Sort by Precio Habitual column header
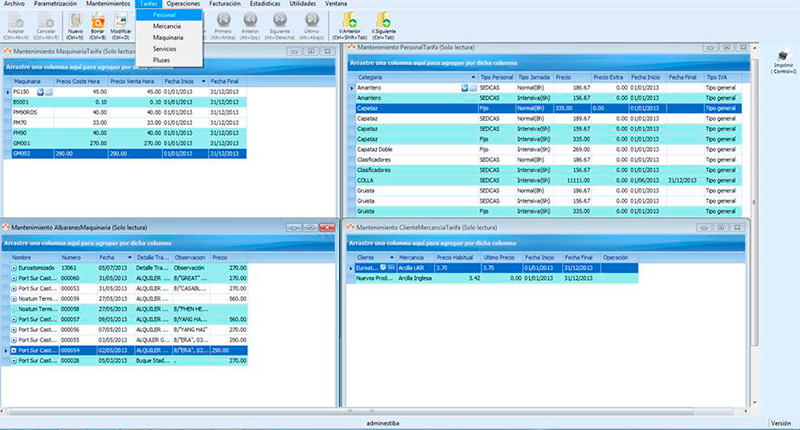Image resolution: width=800 pixels, height=430 pixels. pyautogui.click(x=458, y=258)
